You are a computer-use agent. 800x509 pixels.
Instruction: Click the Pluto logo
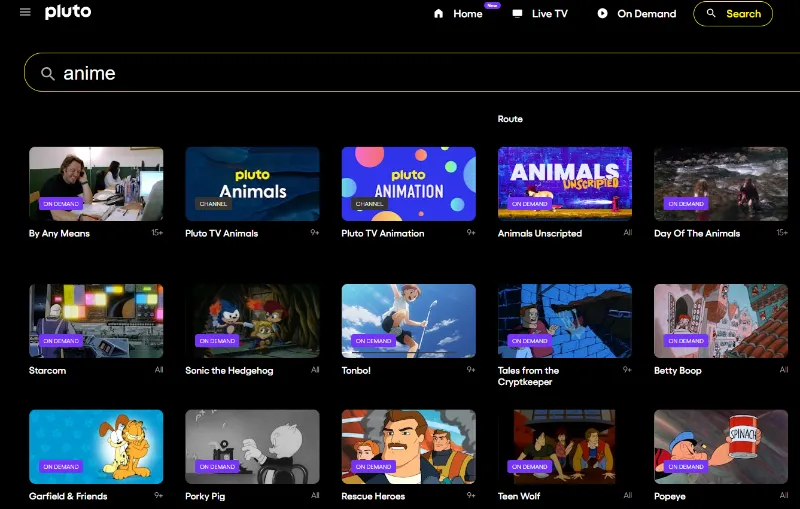68,12
